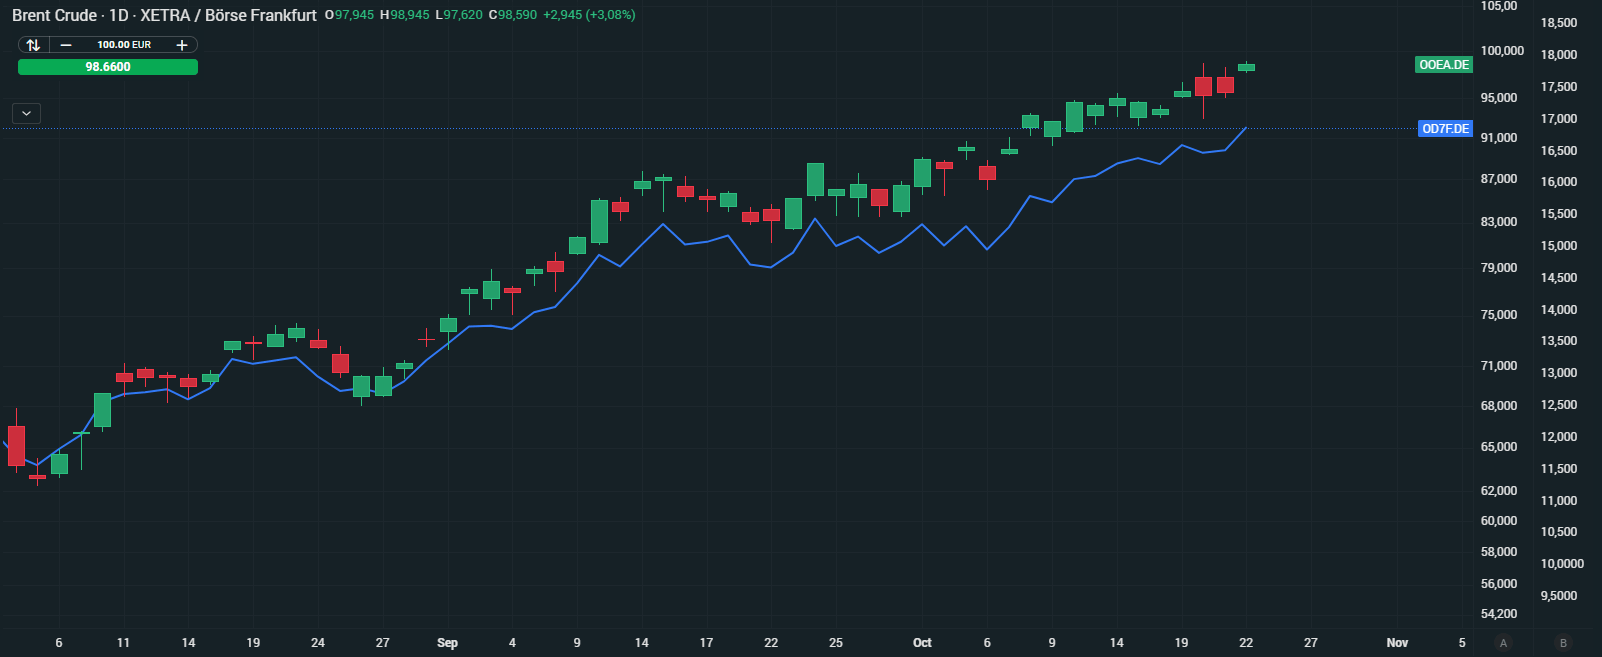Click the change value +2,945 (+3,08%)
The image size is (1602, 657).
(589, 15)
